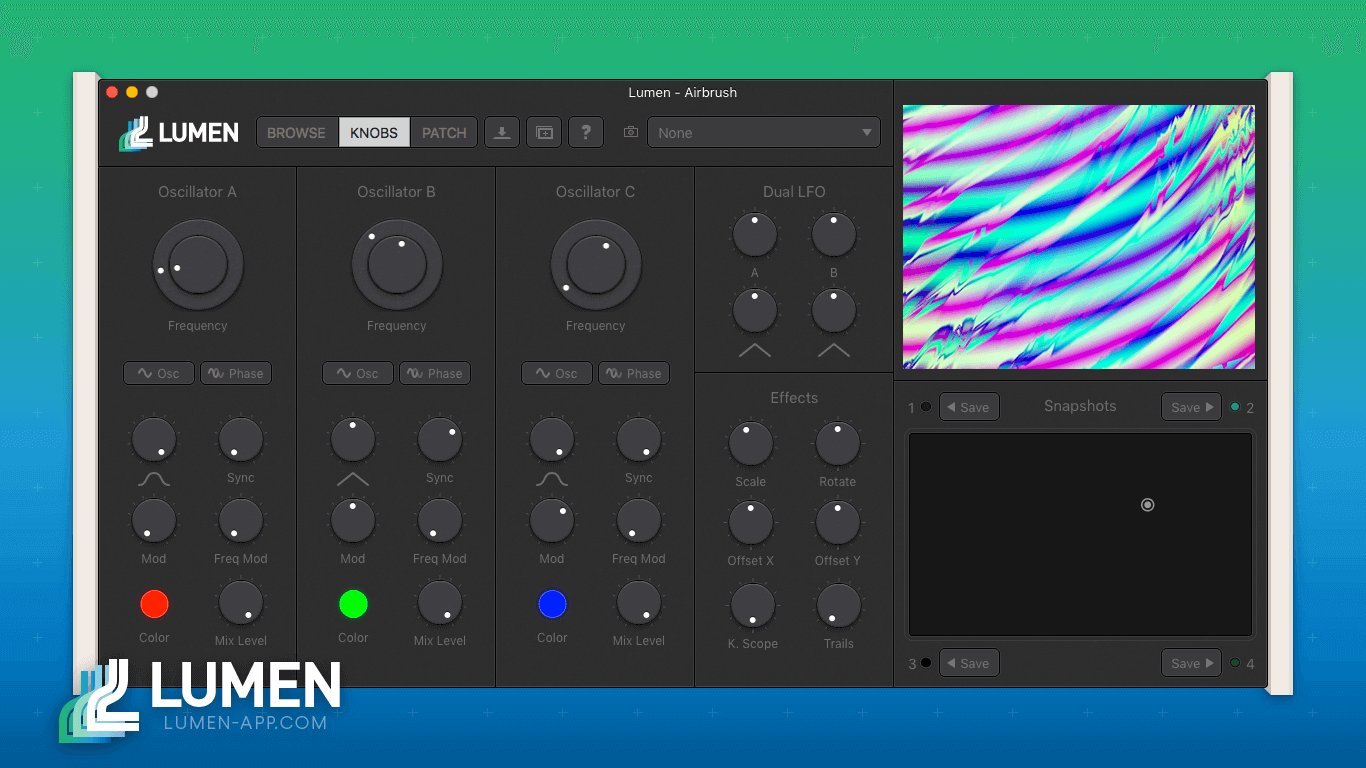Switch to the BROWSE tab
This screenshot has height=768, width=1366.
297,132
